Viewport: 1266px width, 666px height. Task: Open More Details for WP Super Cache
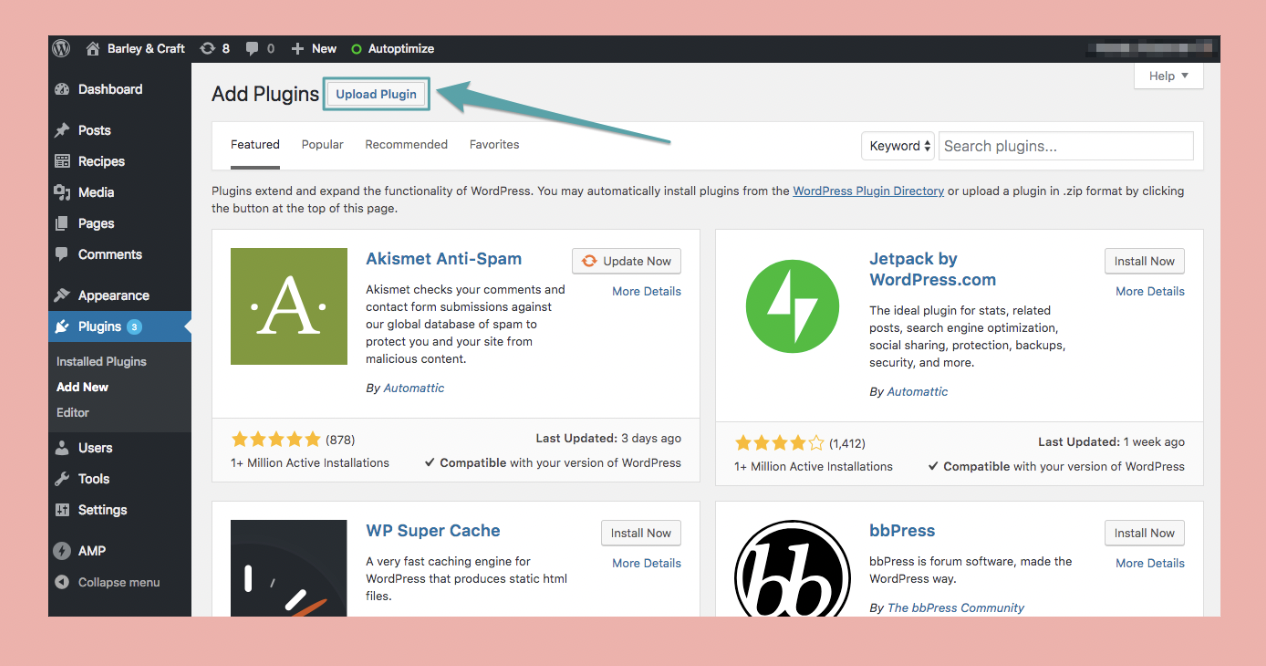(647, 563)
